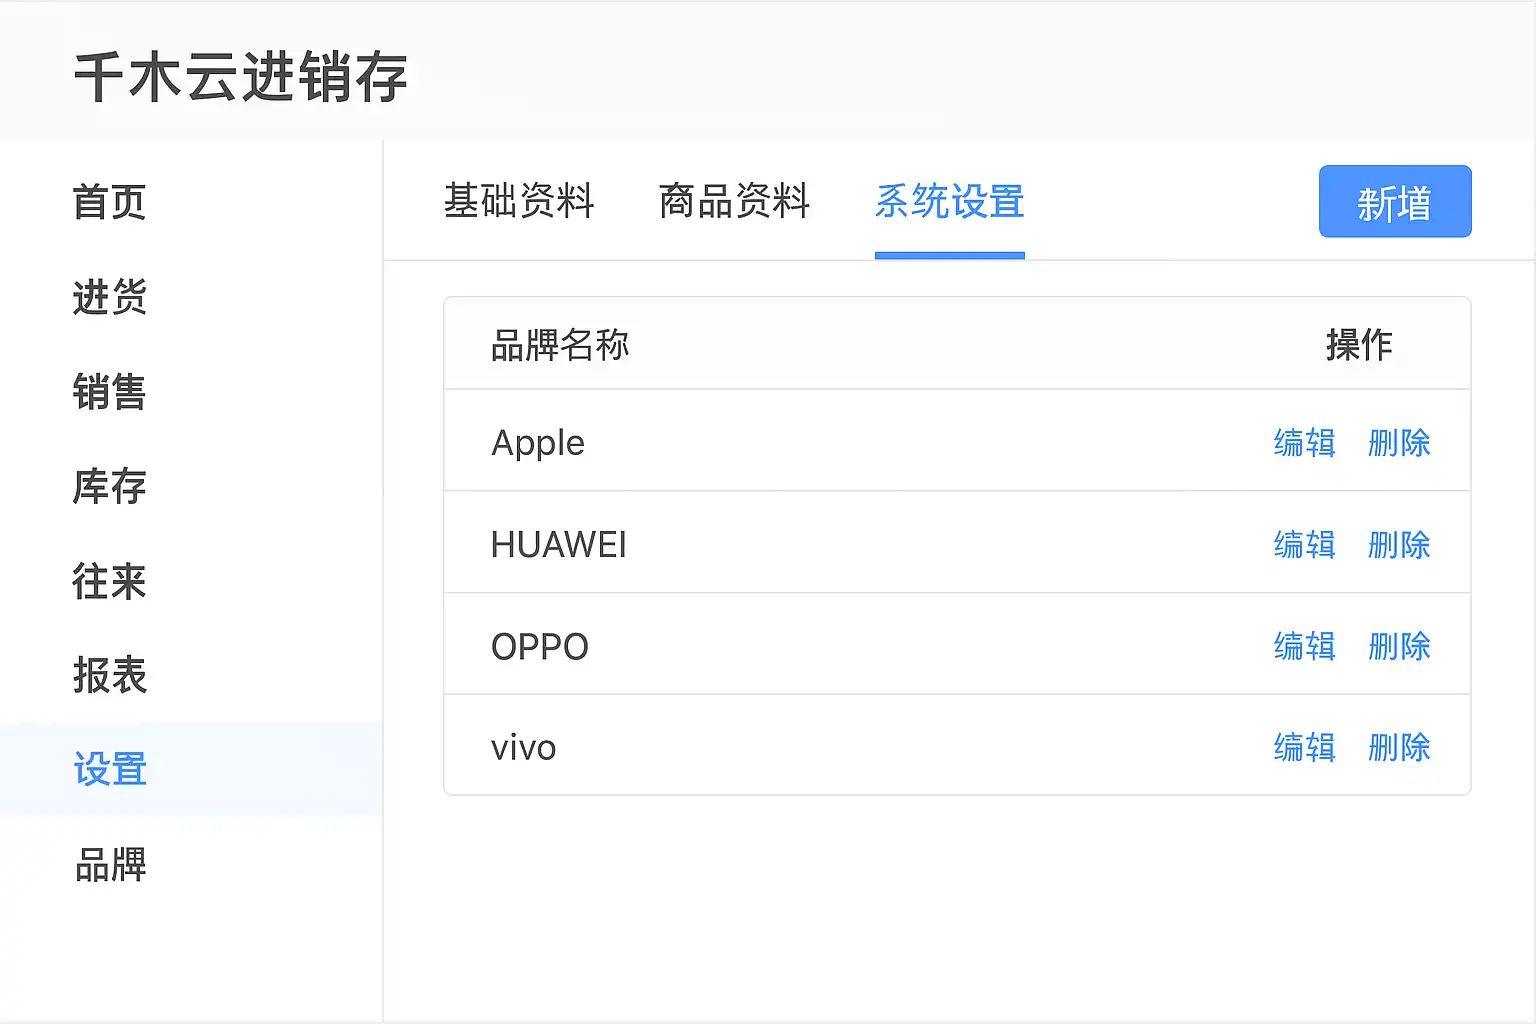Edit the Apple brand row
This screenshot has width=1536, height=1024.
tap(1304, 443)
